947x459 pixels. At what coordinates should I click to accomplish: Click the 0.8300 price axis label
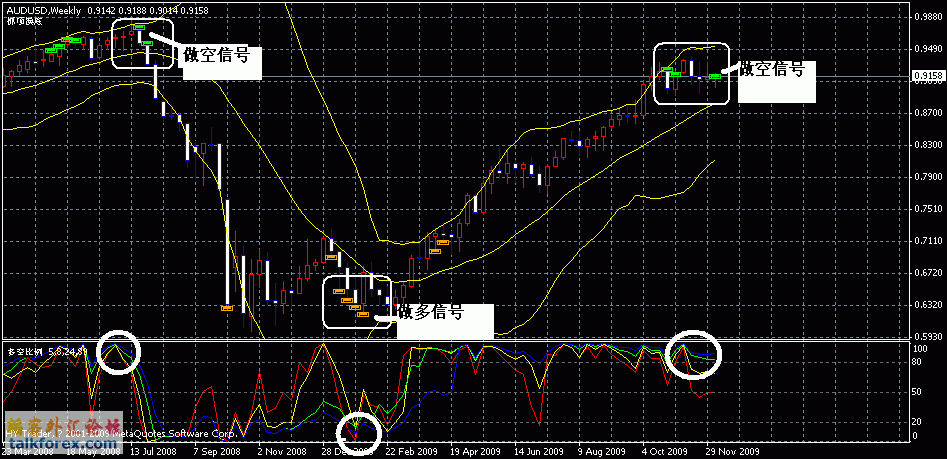click(x=929, y=145)
